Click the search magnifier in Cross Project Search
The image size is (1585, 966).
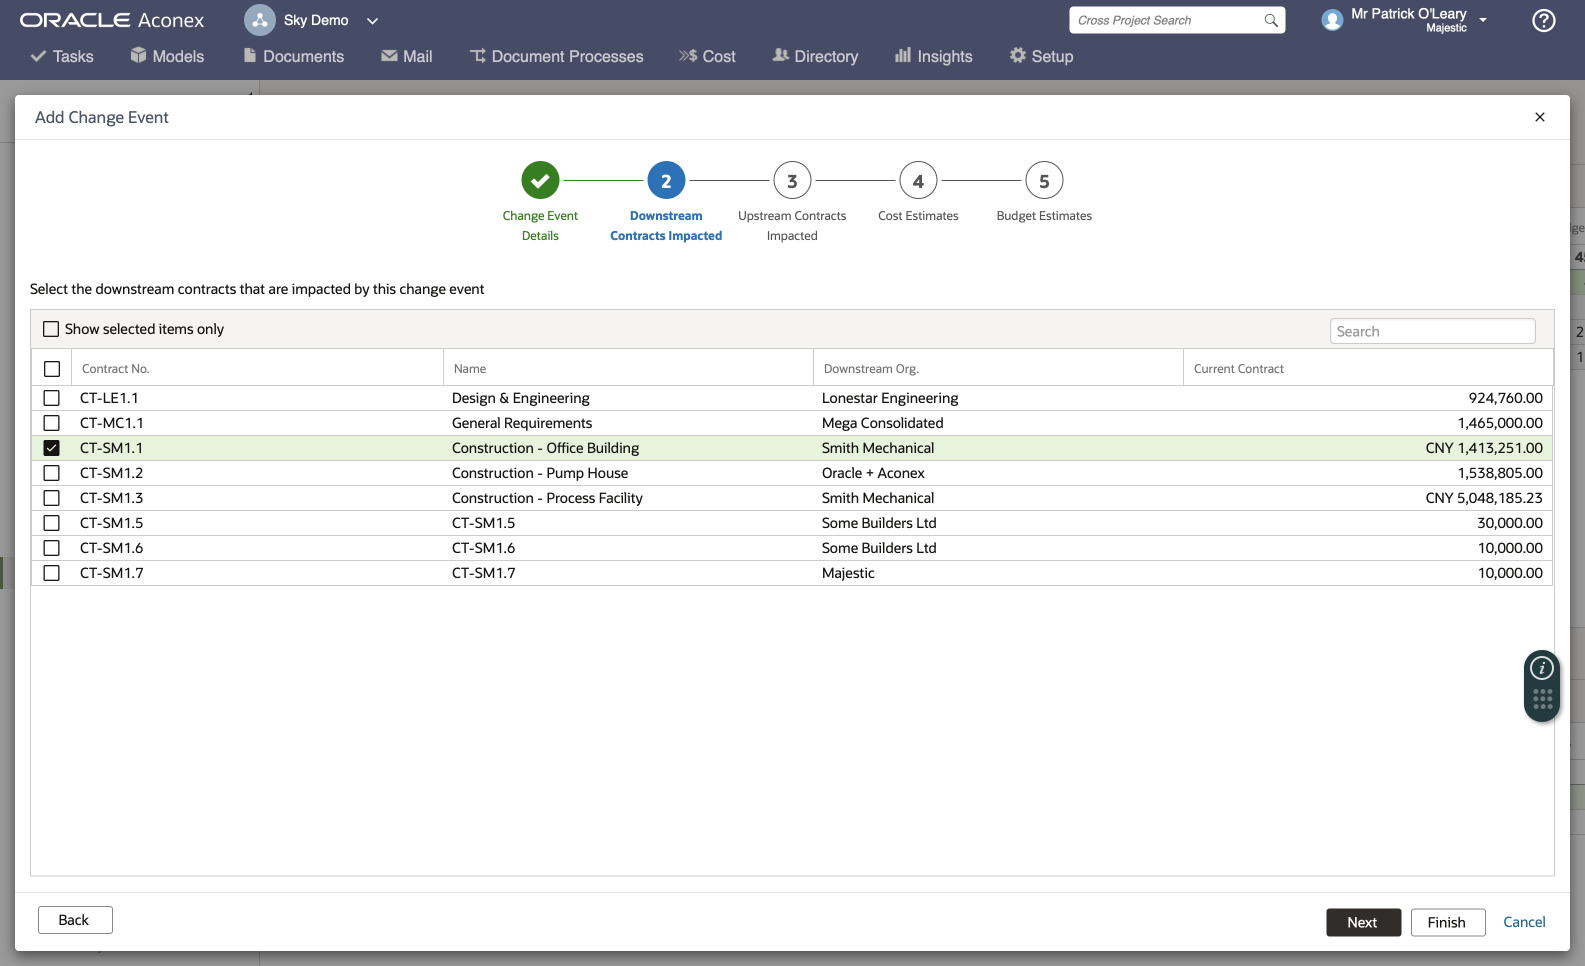(1271, 20)
